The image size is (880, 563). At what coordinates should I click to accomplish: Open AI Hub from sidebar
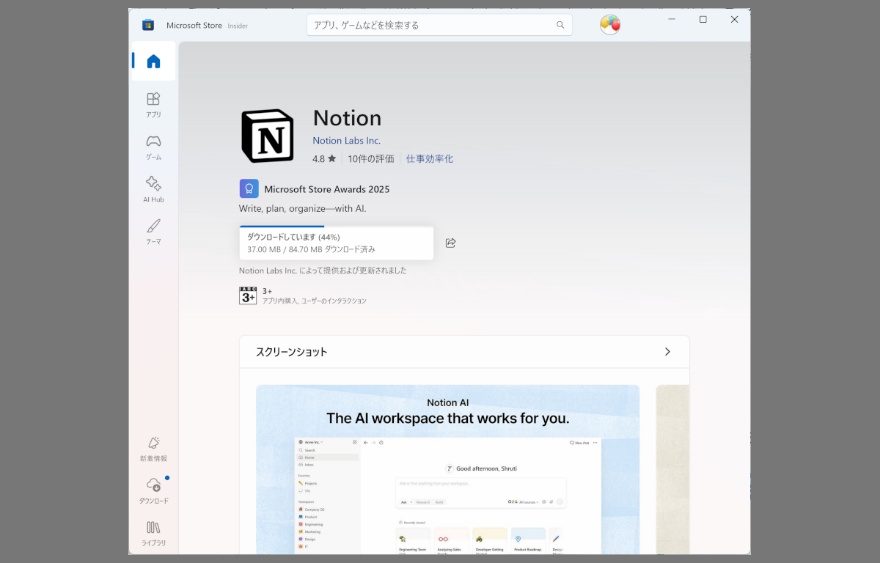tap(153, 188)
